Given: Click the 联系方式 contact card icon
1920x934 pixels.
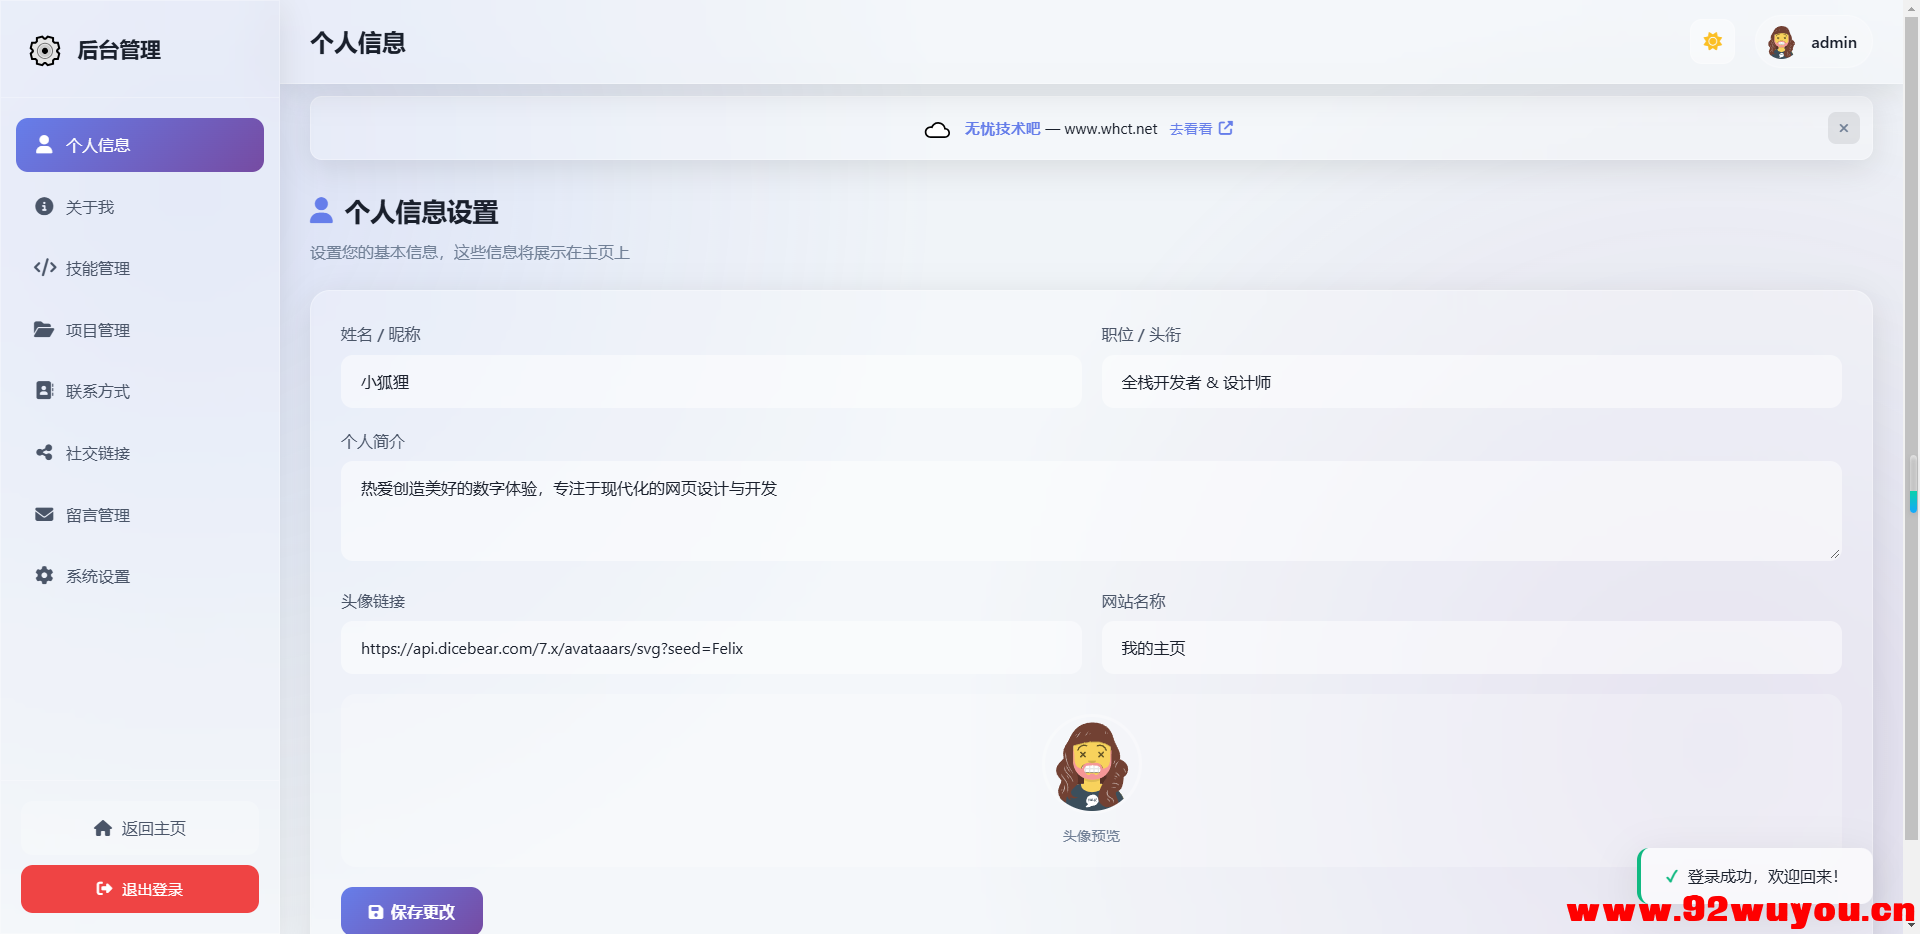Looking at the screenshot, I should point(43,391).
